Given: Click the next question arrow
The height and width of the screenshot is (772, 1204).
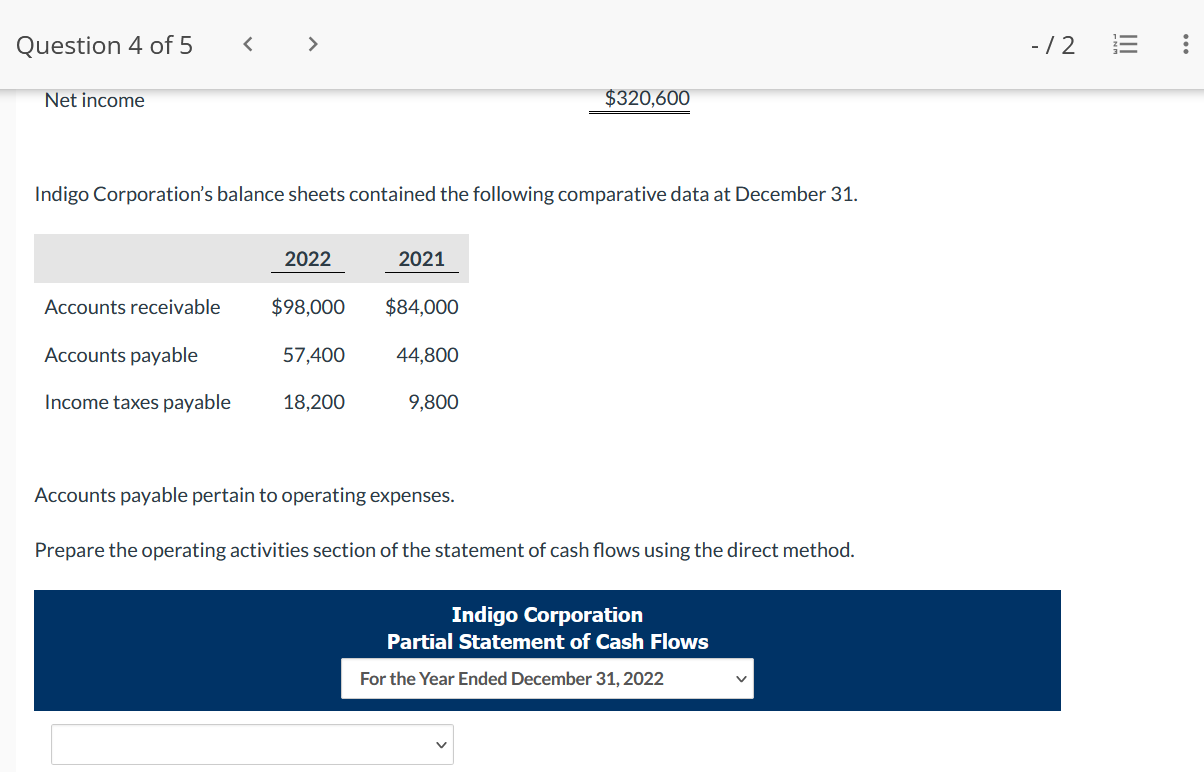Looking at the screenshot, I should click(312, 44).
